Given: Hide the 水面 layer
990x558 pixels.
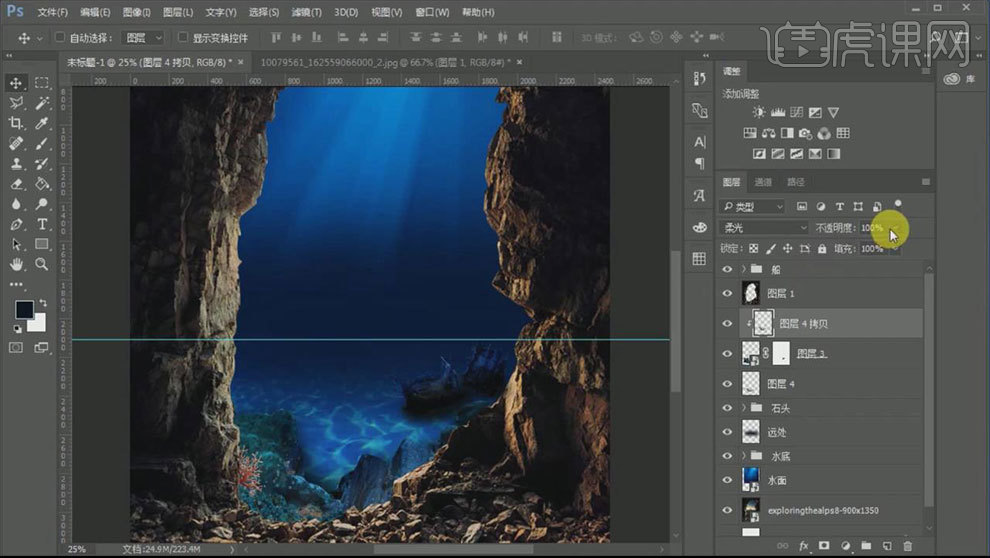Looking at the screenshot, I should 727,480.
